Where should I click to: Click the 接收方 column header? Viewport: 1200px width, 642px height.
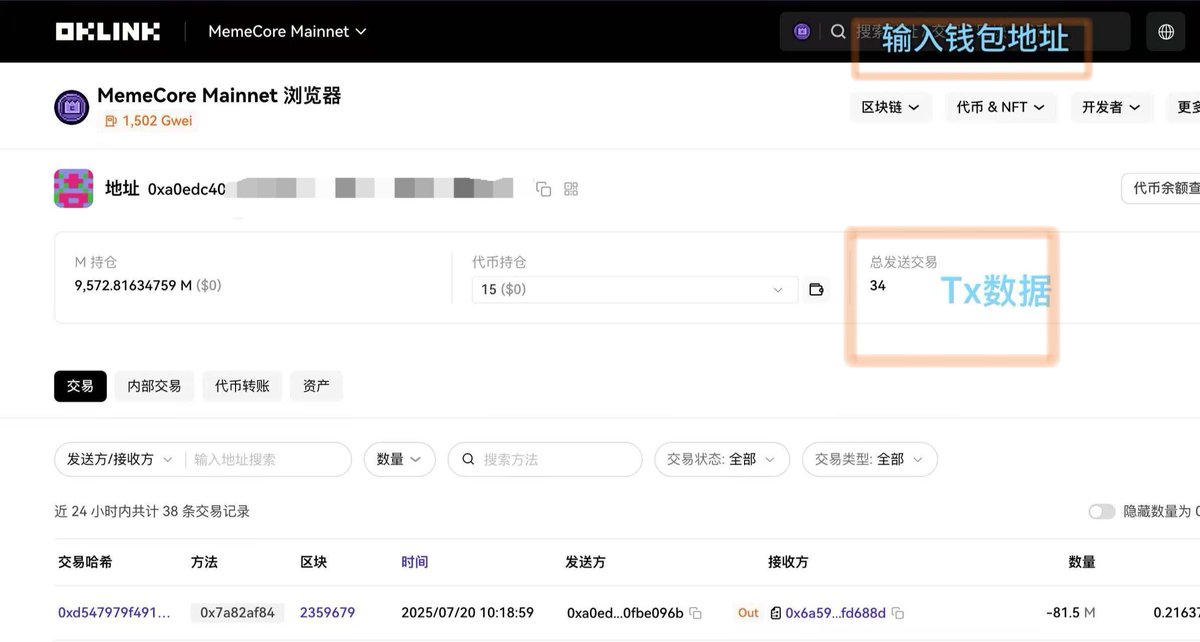click(x=788, y=562)
